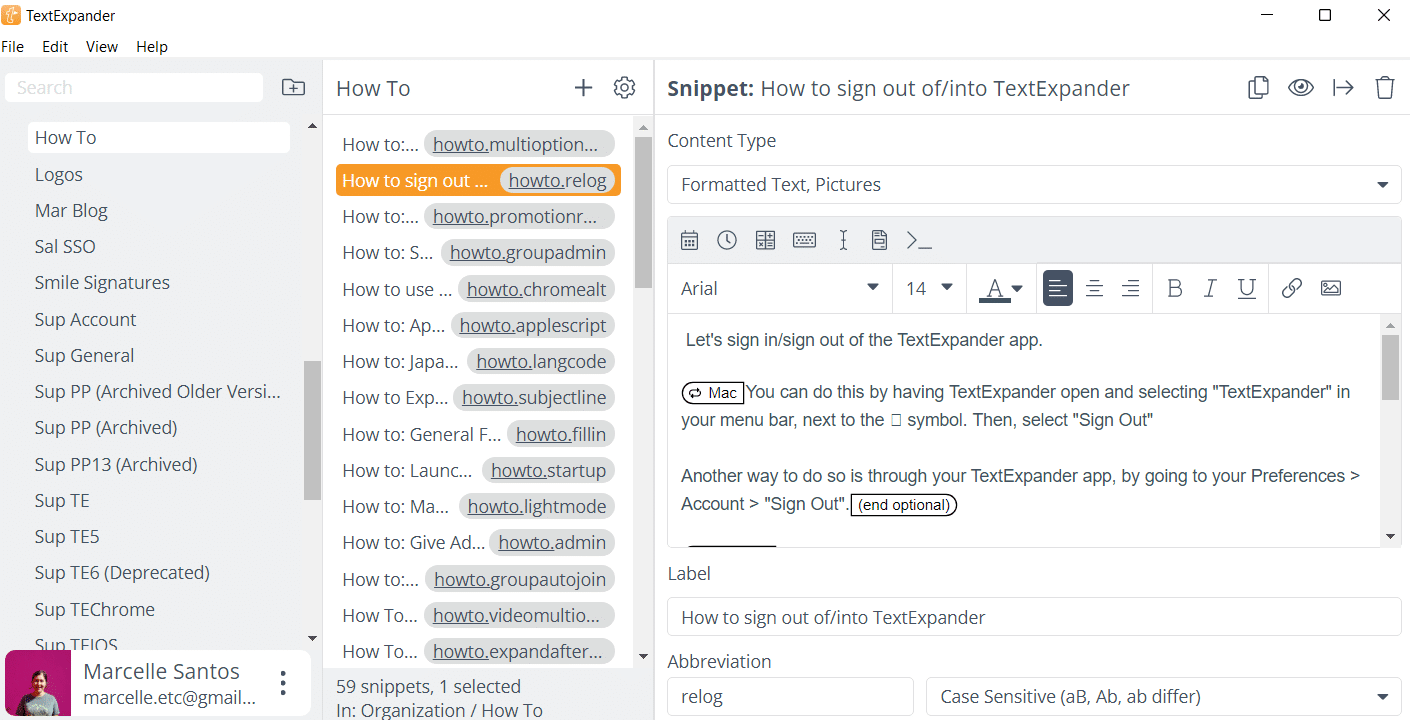Image resolution: width=1410 pixels, height=720 pixels.
Task: Click the (end optional) marker
Action: 904,505
